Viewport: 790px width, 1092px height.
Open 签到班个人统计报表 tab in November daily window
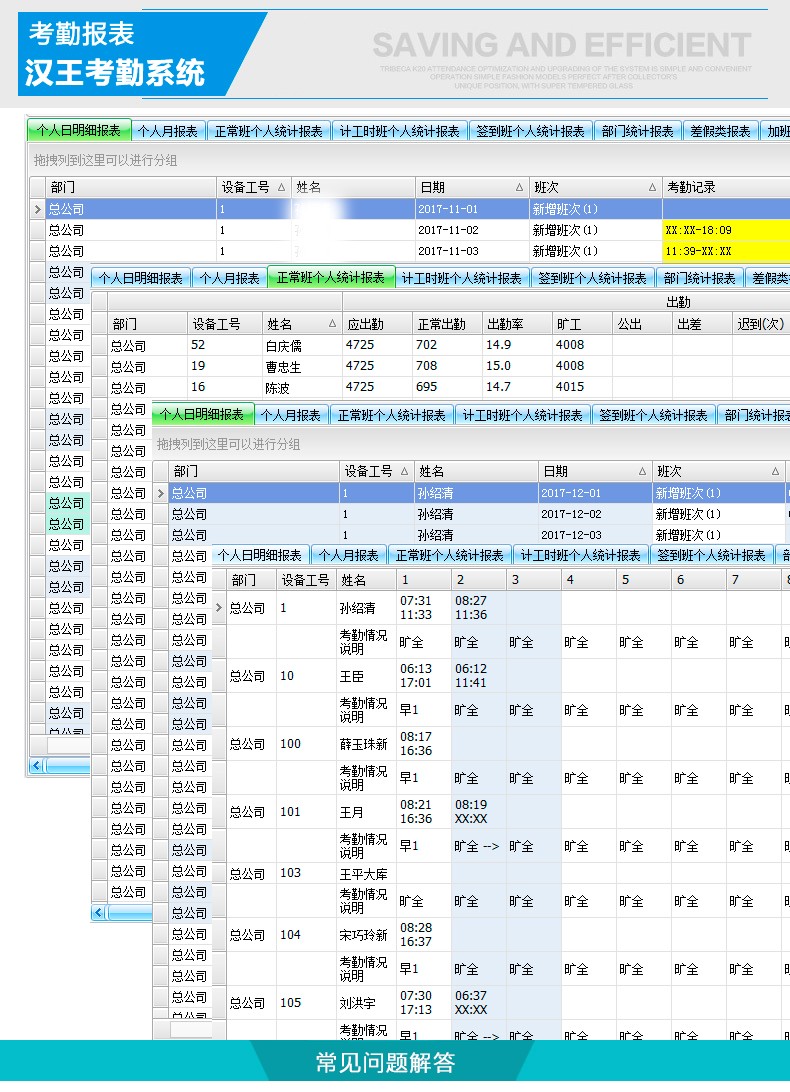(530, 131)
